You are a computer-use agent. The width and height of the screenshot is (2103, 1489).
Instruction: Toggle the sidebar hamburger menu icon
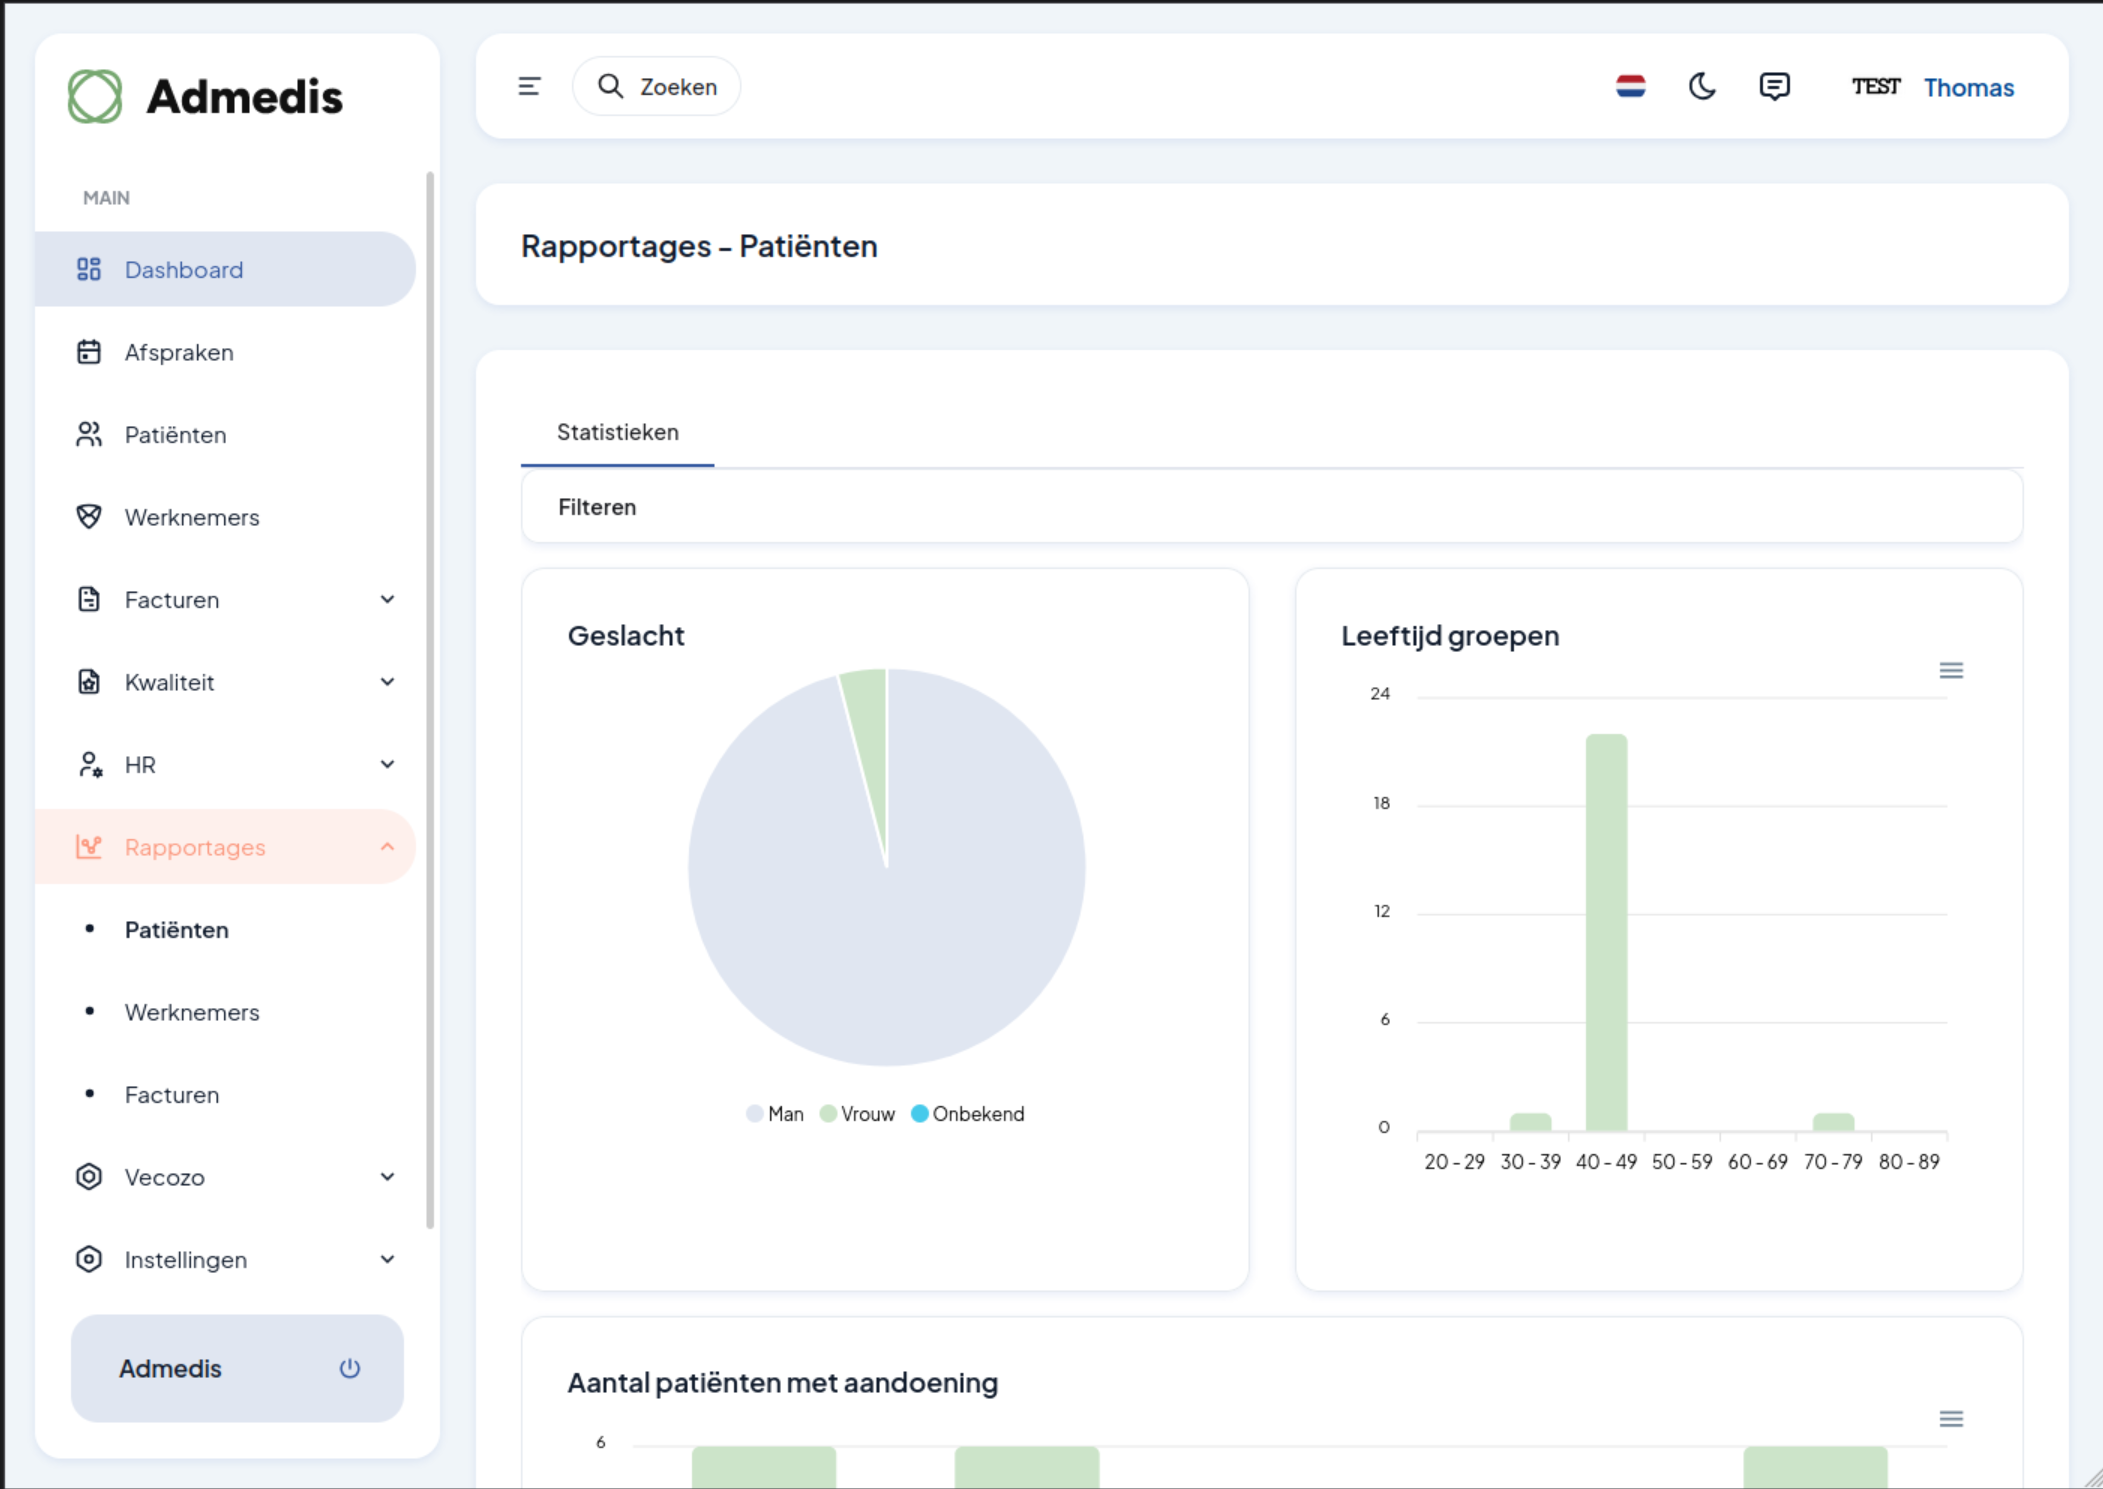click(529, 87)
